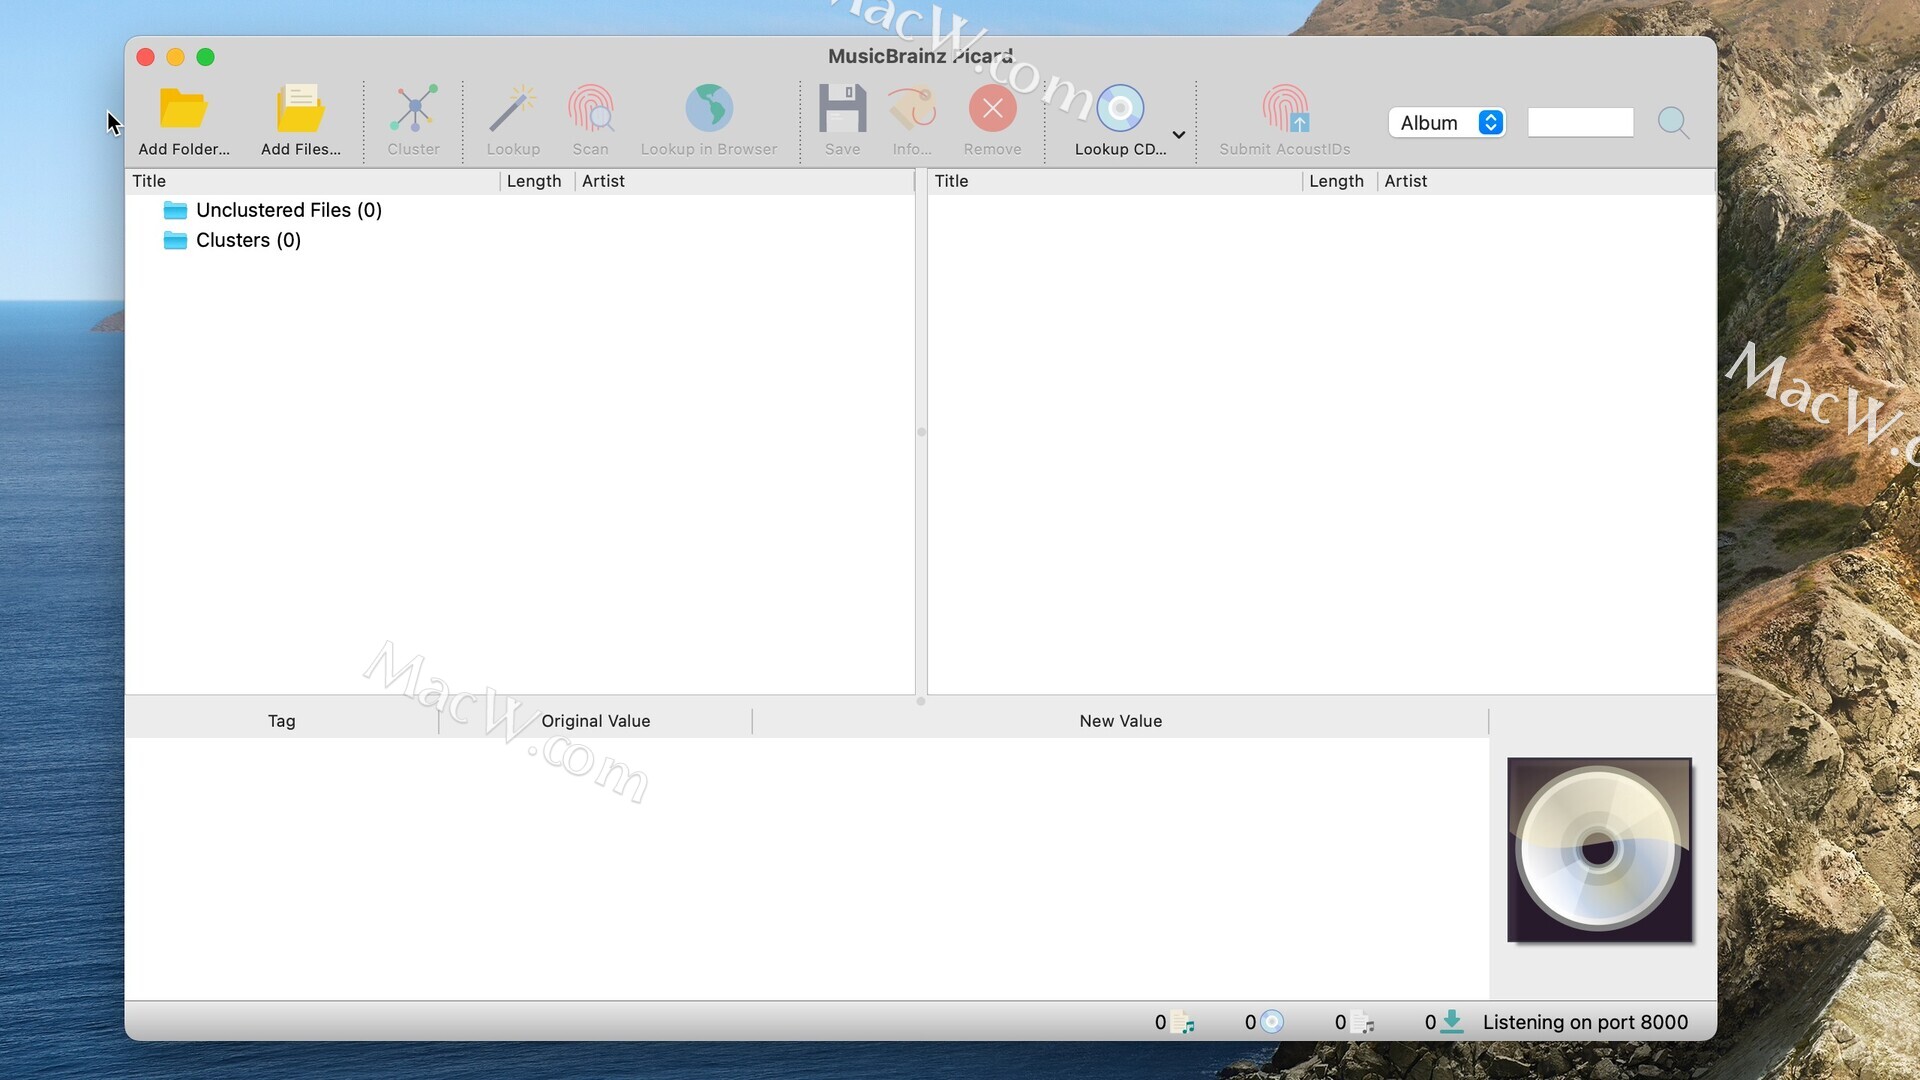Viewport: 1920px width, 1080px height.
Task: Sort right pane by Length column
Action: 1339,181
